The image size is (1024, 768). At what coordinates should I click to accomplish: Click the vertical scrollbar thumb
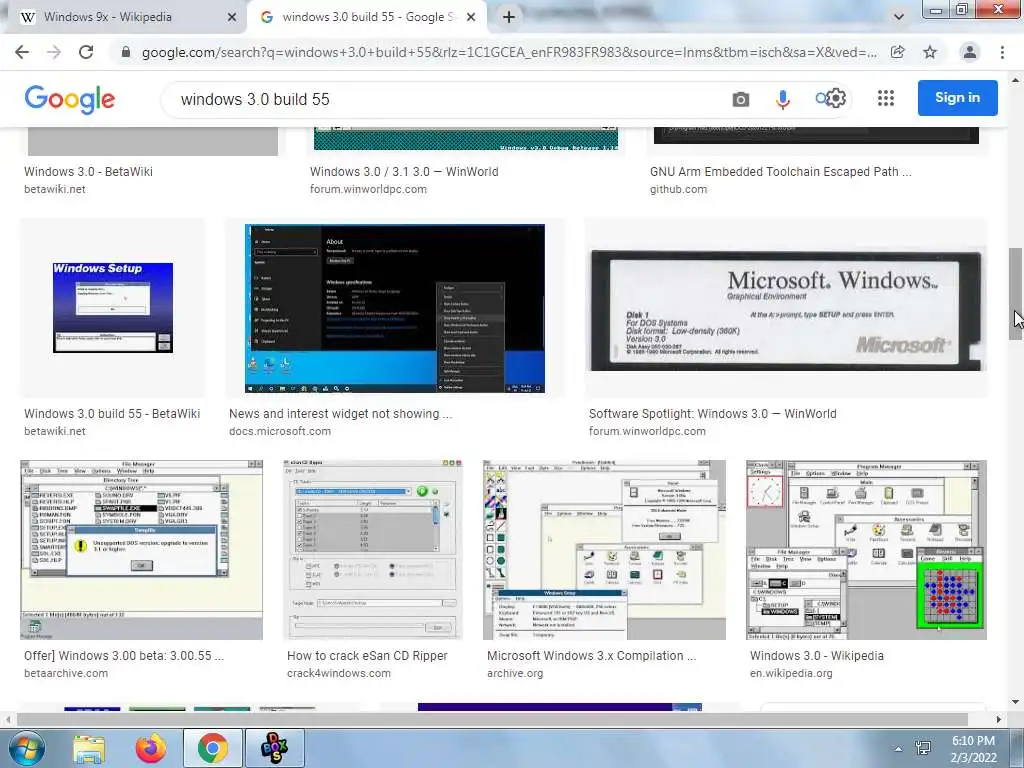(1016, 294)
